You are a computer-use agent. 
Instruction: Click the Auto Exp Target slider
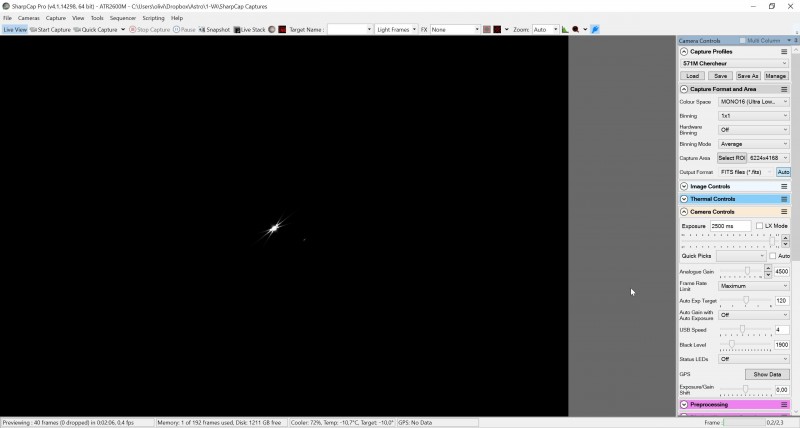click(745, 301)
